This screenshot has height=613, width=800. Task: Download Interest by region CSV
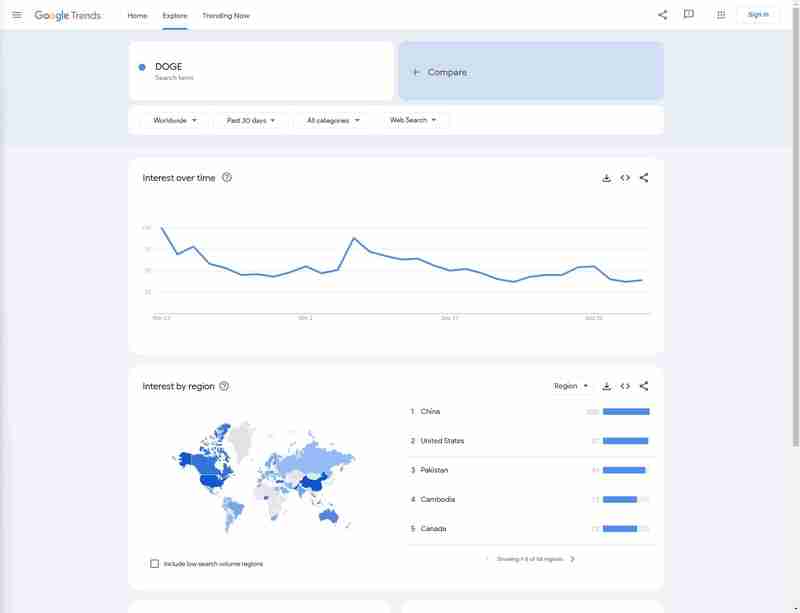pos(606,386)
